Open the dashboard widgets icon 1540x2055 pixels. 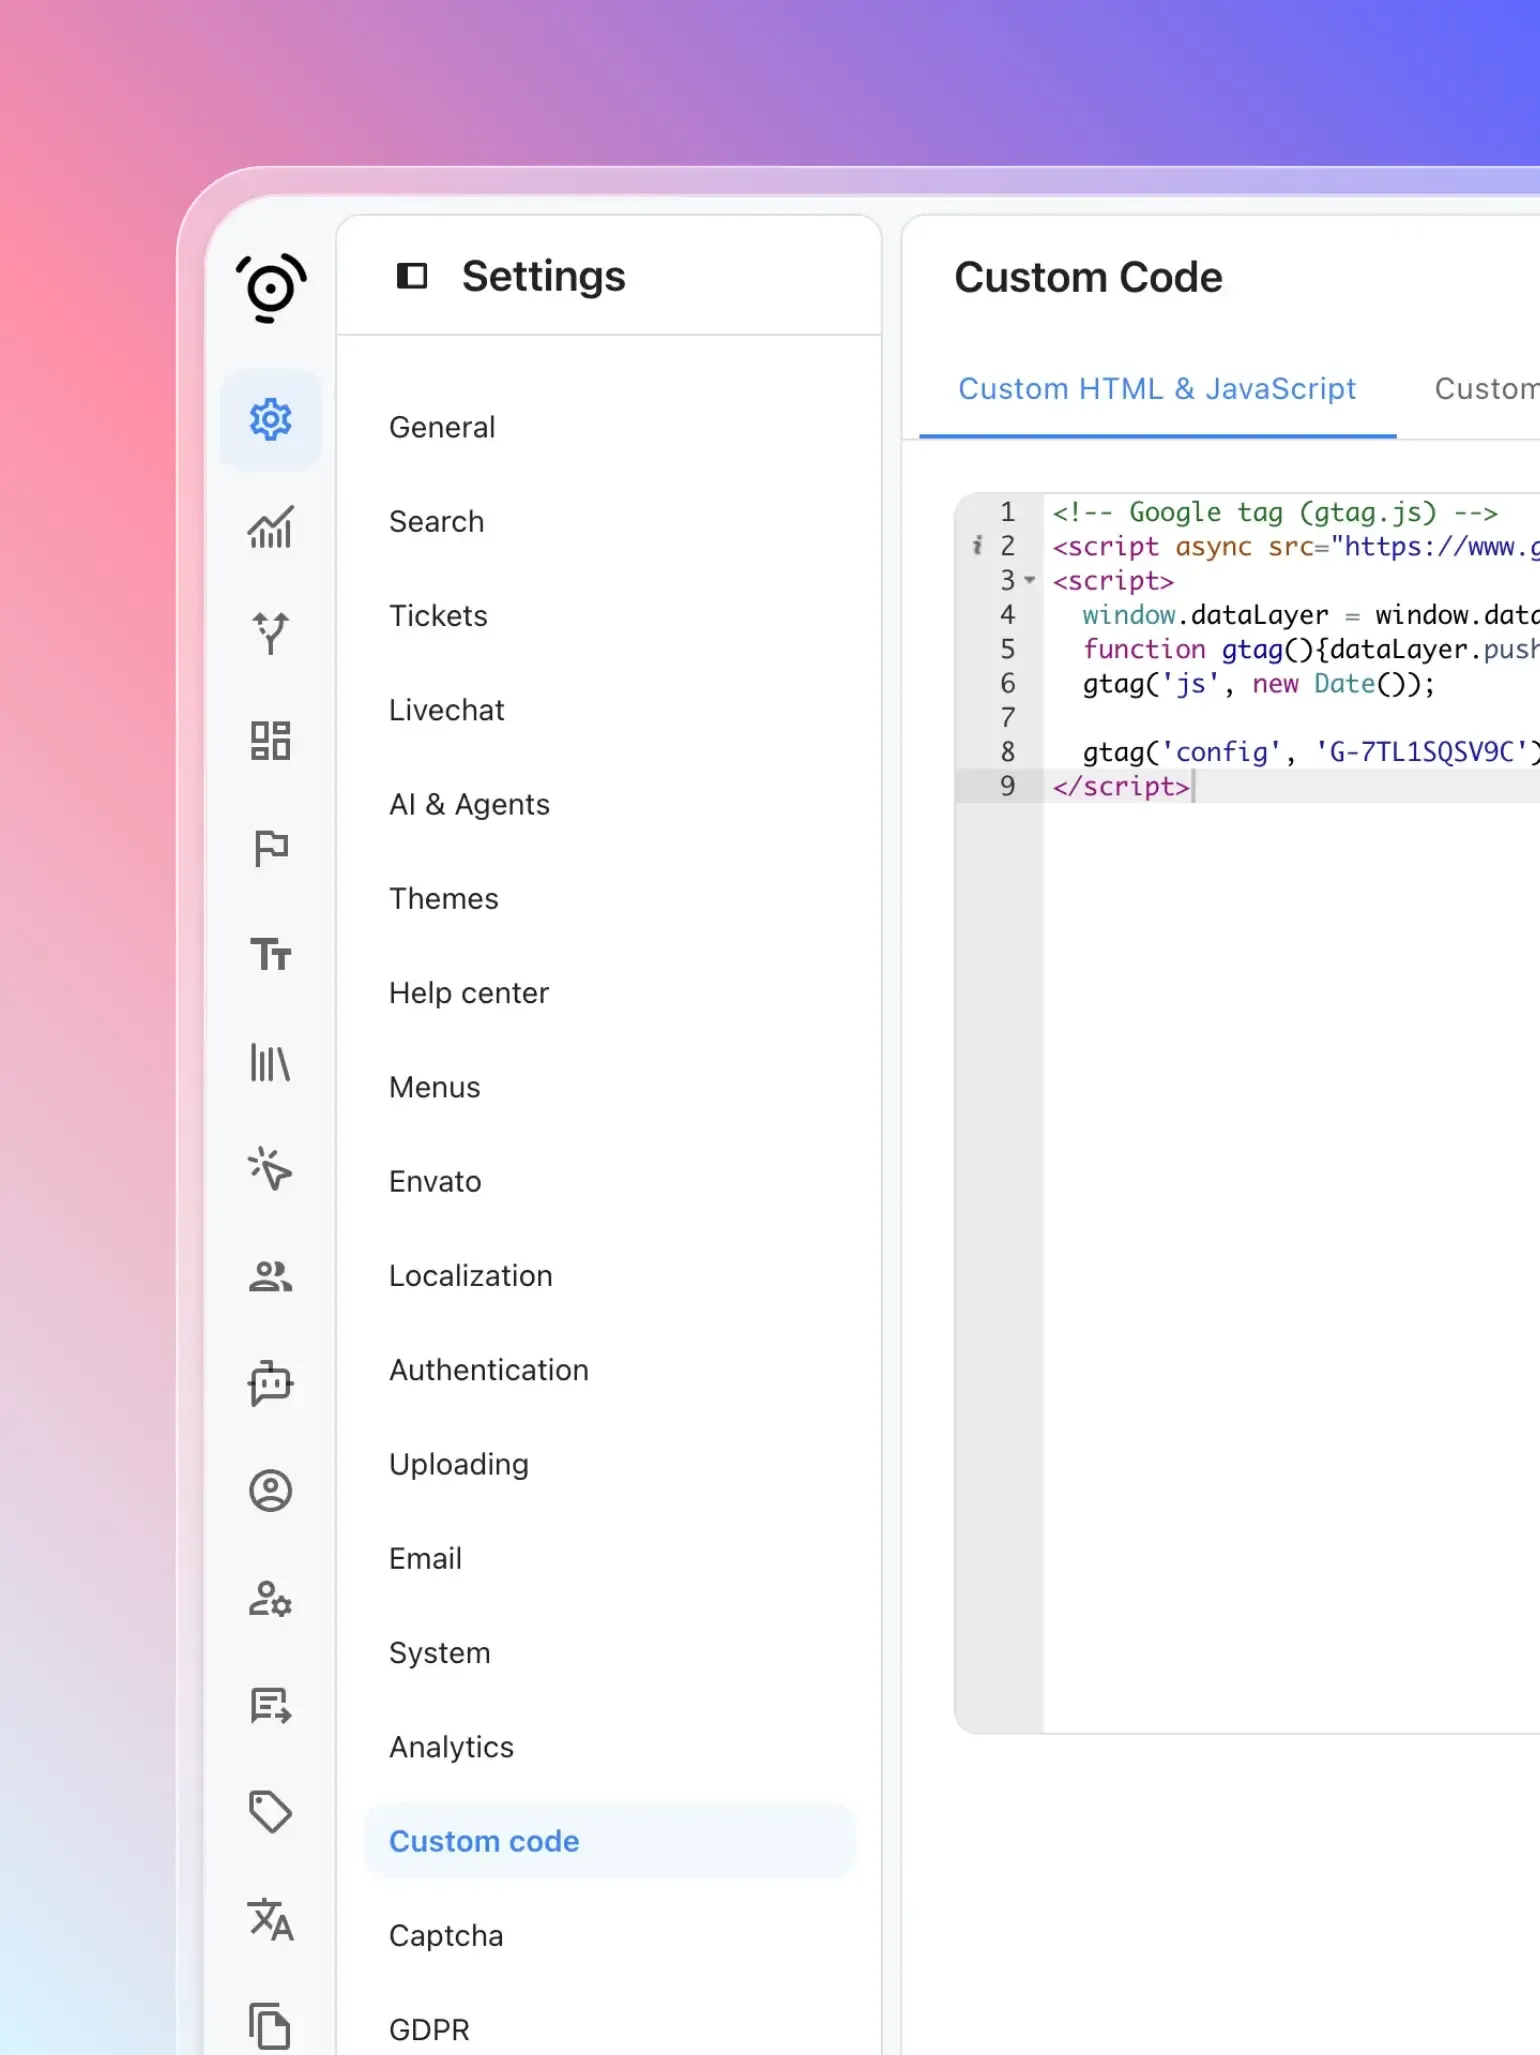point(270,741)
